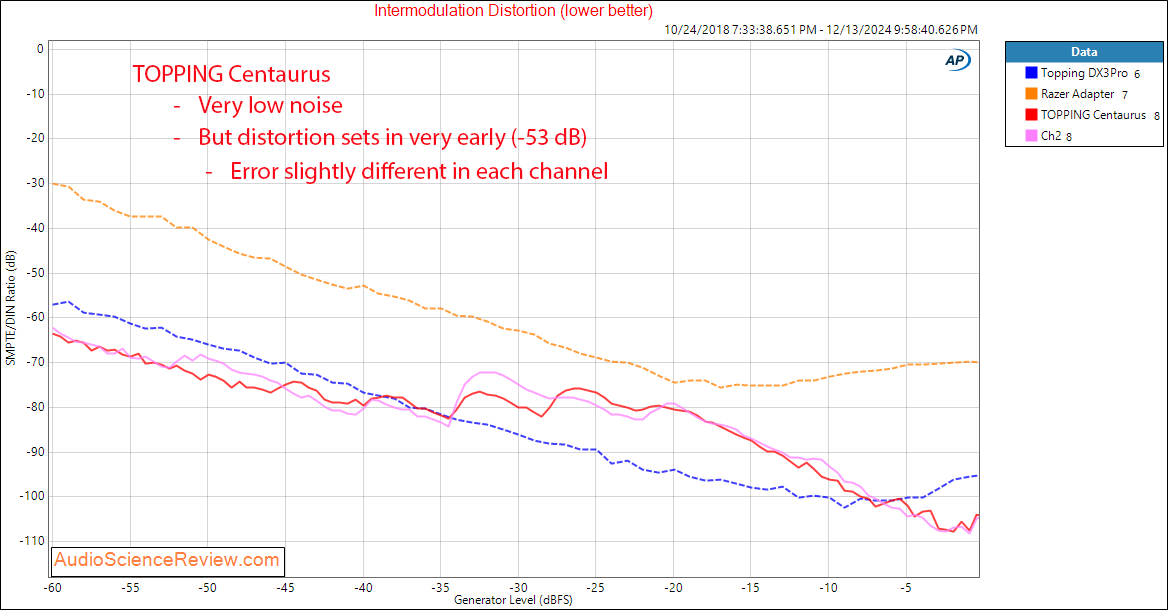
Task: Click the pink Ch2 legend swatch
Action: (x=1032, y=136)
